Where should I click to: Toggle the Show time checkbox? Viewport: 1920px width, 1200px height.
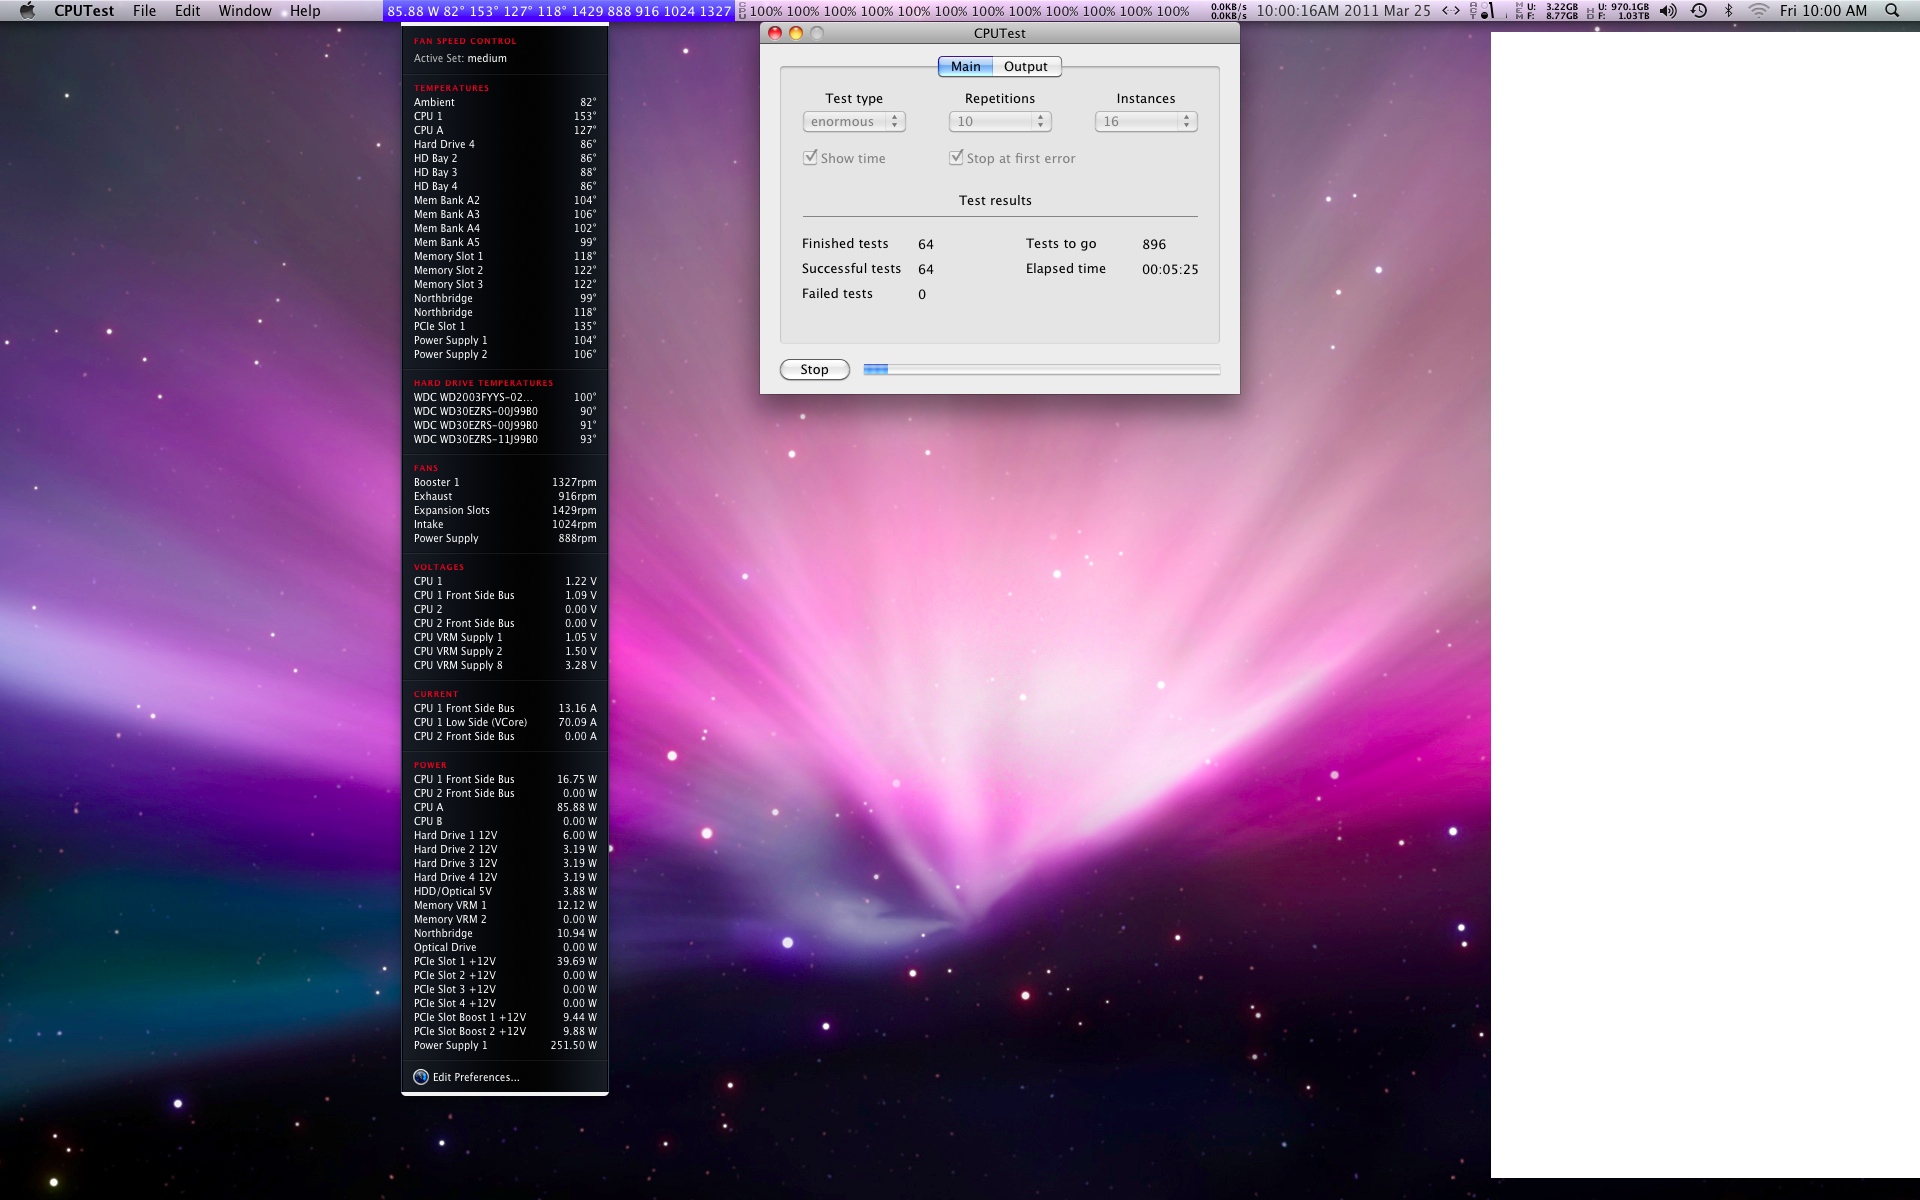pyautogui.click(x=811, y=158)
